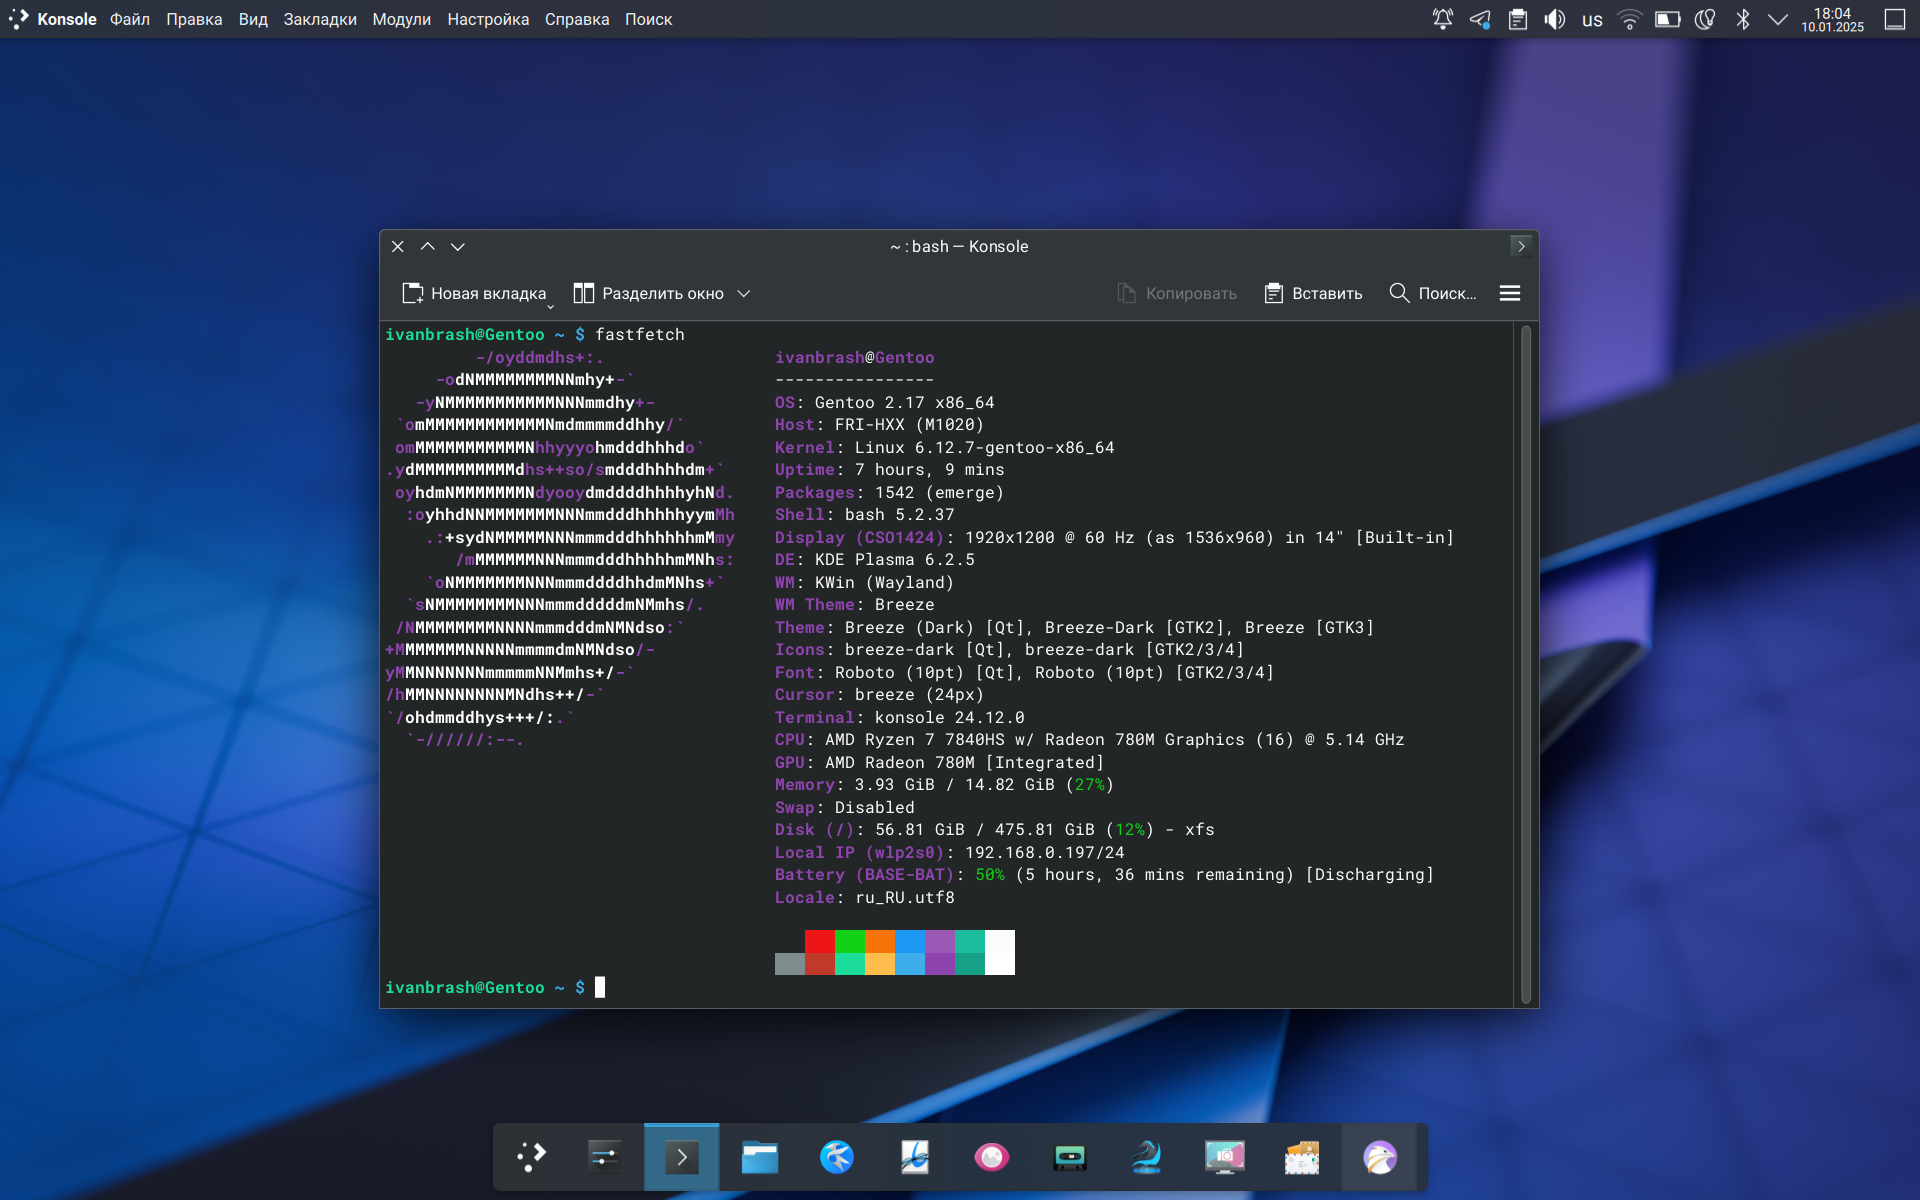
Task: Open the volume control tray icon
Action: [x=1554, y=19]
